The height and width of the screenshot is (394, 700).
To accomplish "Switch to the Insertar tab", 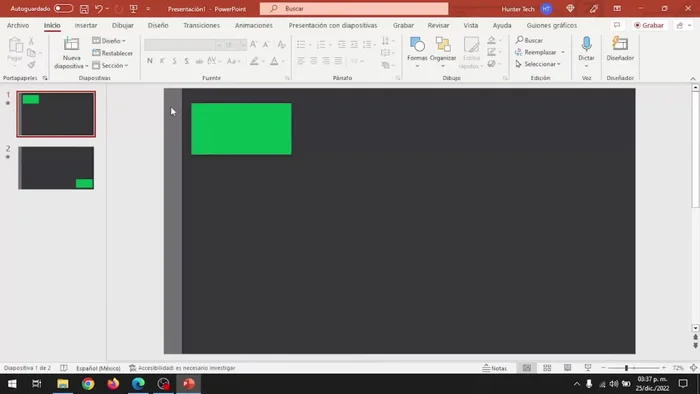I will pos(86,25).
